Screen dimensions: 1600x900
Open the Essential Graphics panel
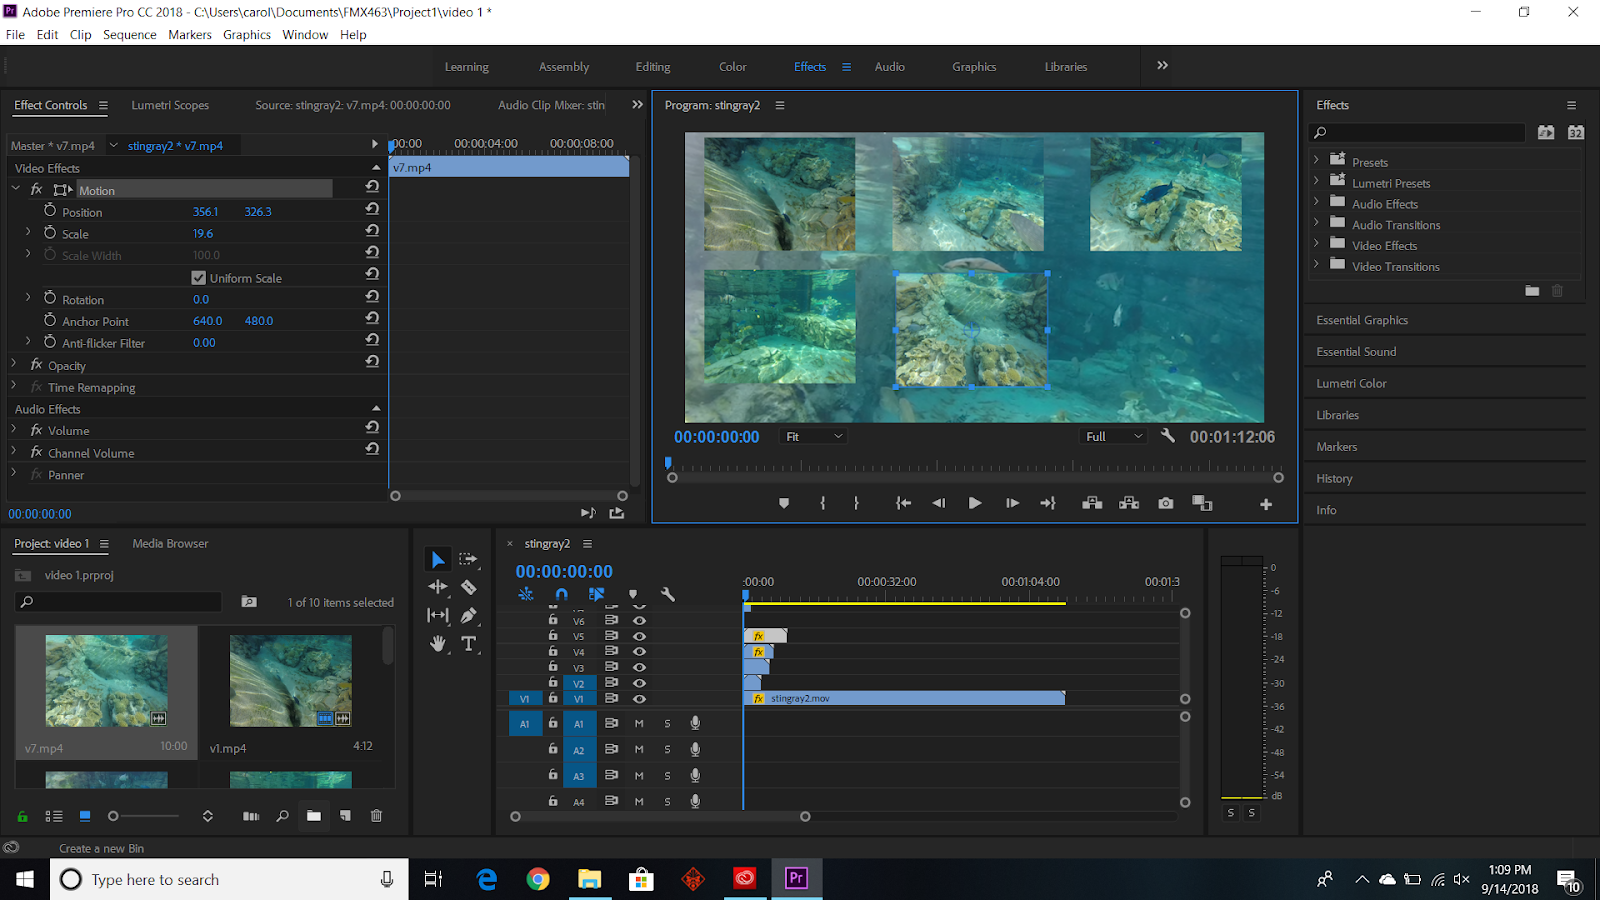(x=1362, y=320)
